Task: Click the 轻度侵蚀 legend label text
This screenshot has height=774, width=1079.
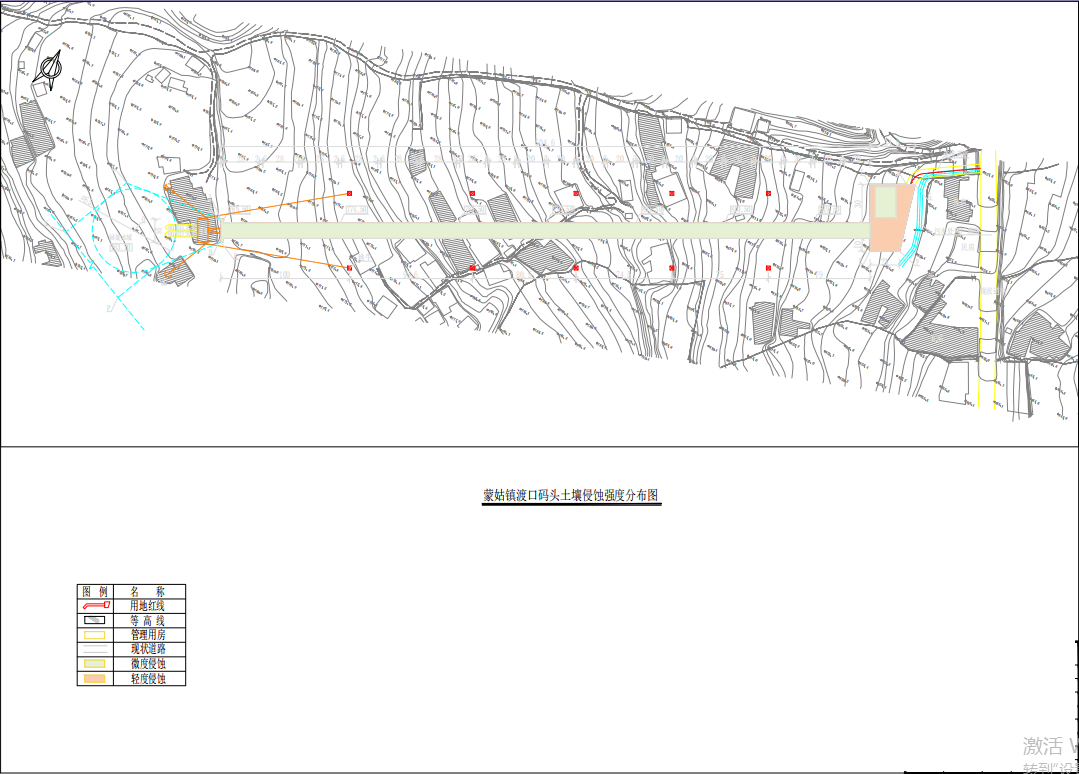Action: point(147,679)
